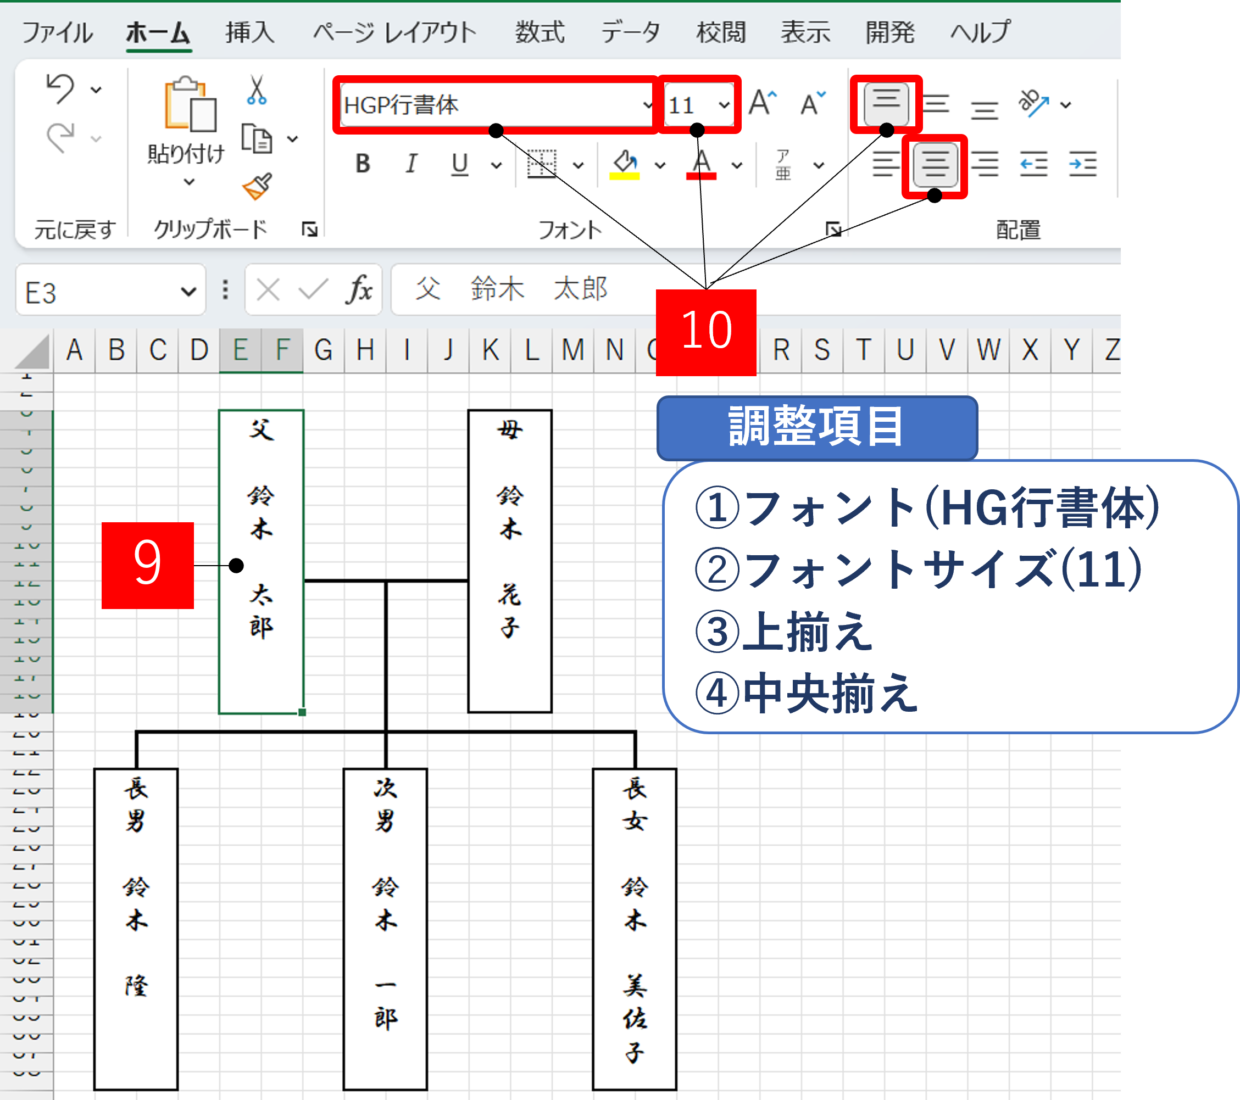Viewport: 1240px width, 1100px height.
Task: Toggle Bold formatting
Action: 363,164
